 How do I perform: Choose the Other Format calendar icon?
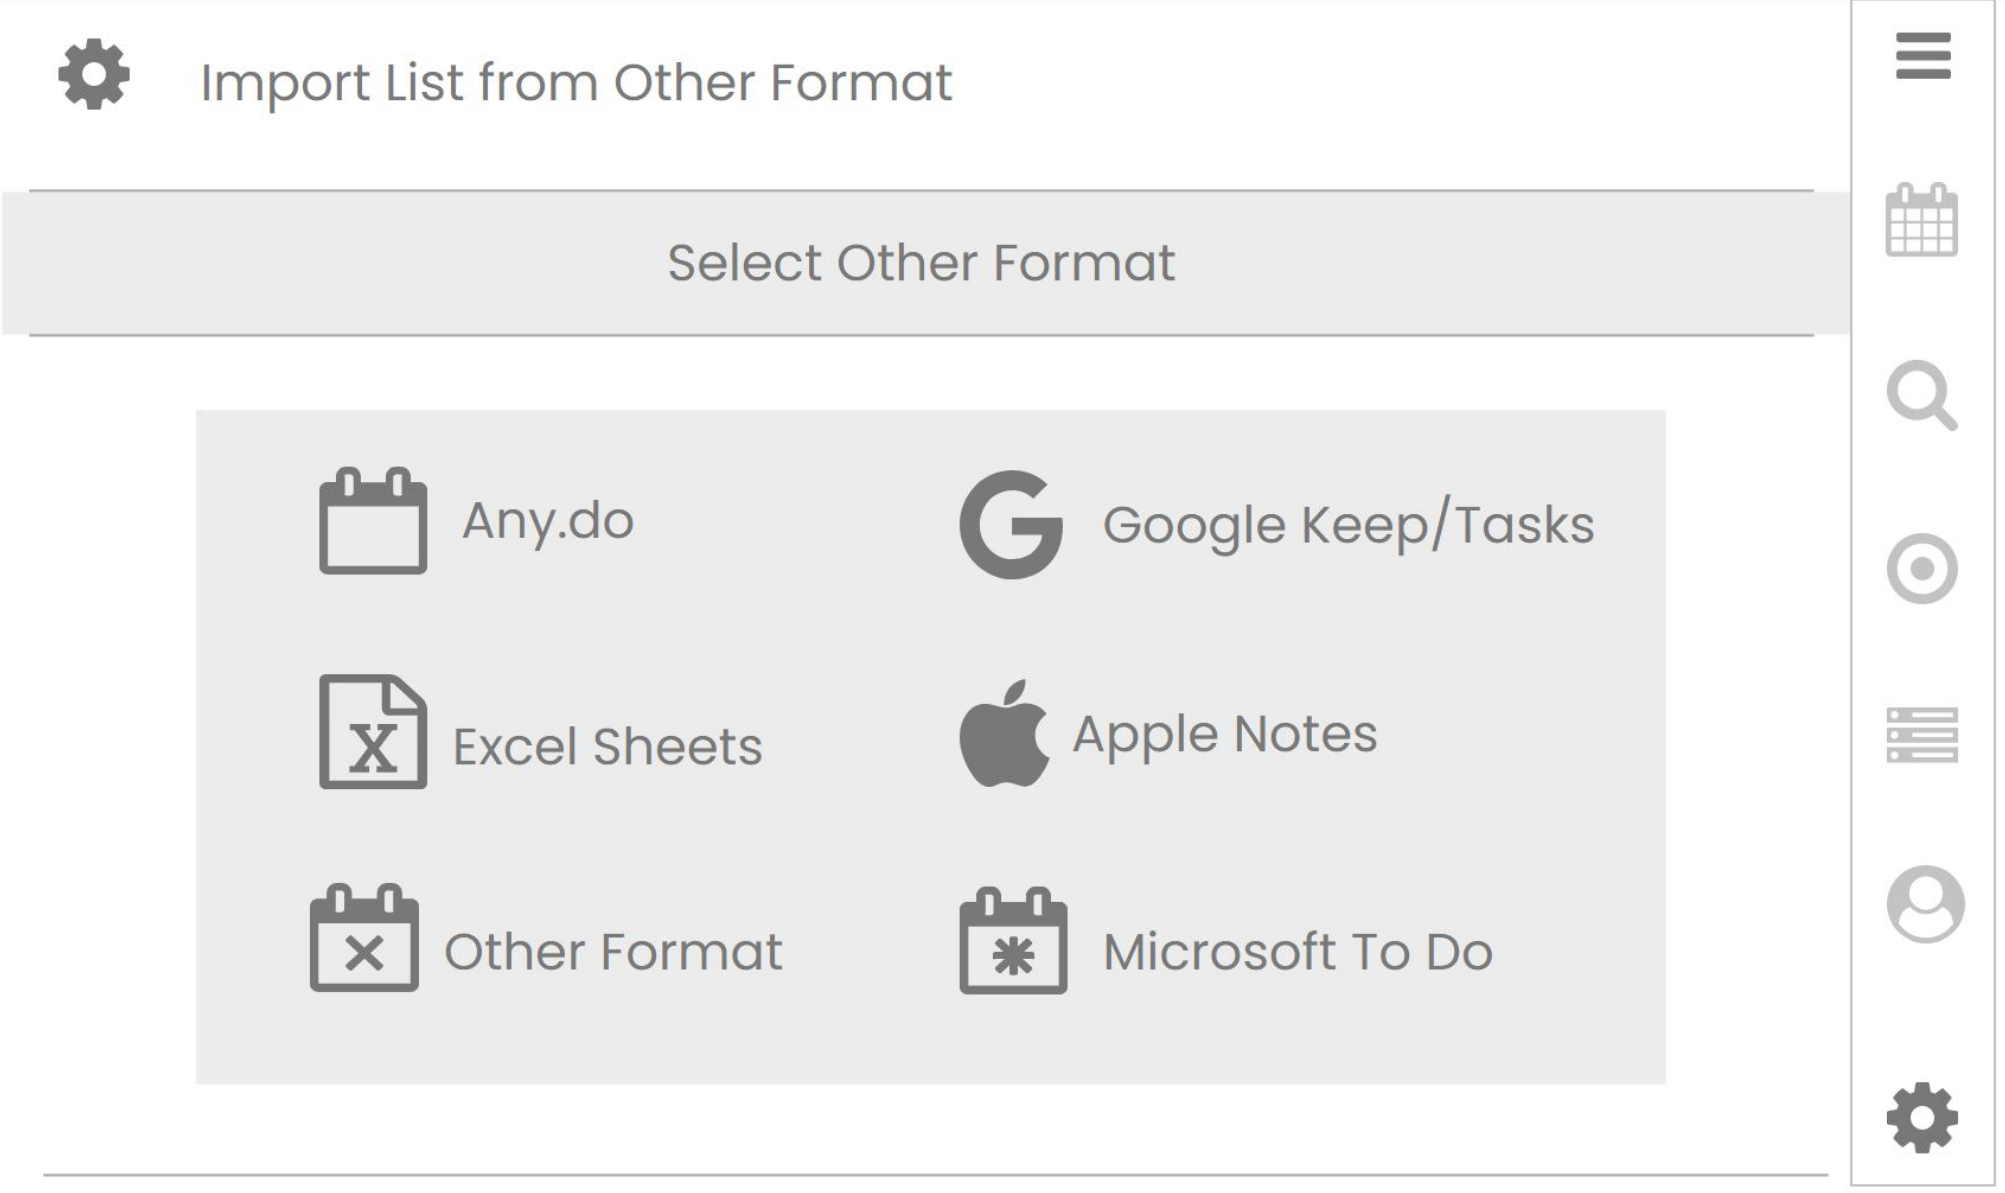[364, 937]
